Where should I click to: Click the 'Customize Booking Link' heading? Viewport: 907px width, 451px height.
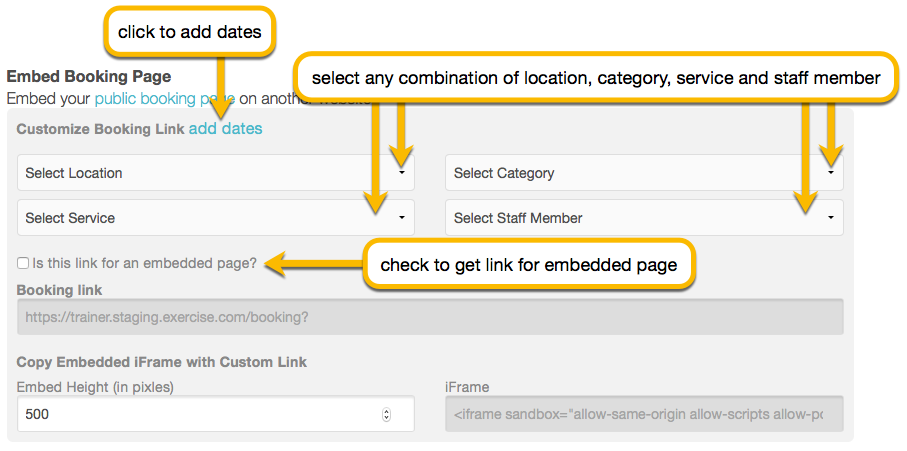pos(101,128)
